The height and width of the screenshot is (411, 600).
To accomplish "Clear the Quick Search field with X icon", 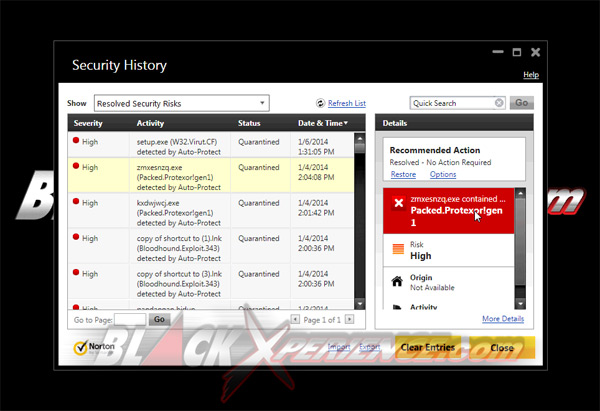I will click(x=499, y=103).
